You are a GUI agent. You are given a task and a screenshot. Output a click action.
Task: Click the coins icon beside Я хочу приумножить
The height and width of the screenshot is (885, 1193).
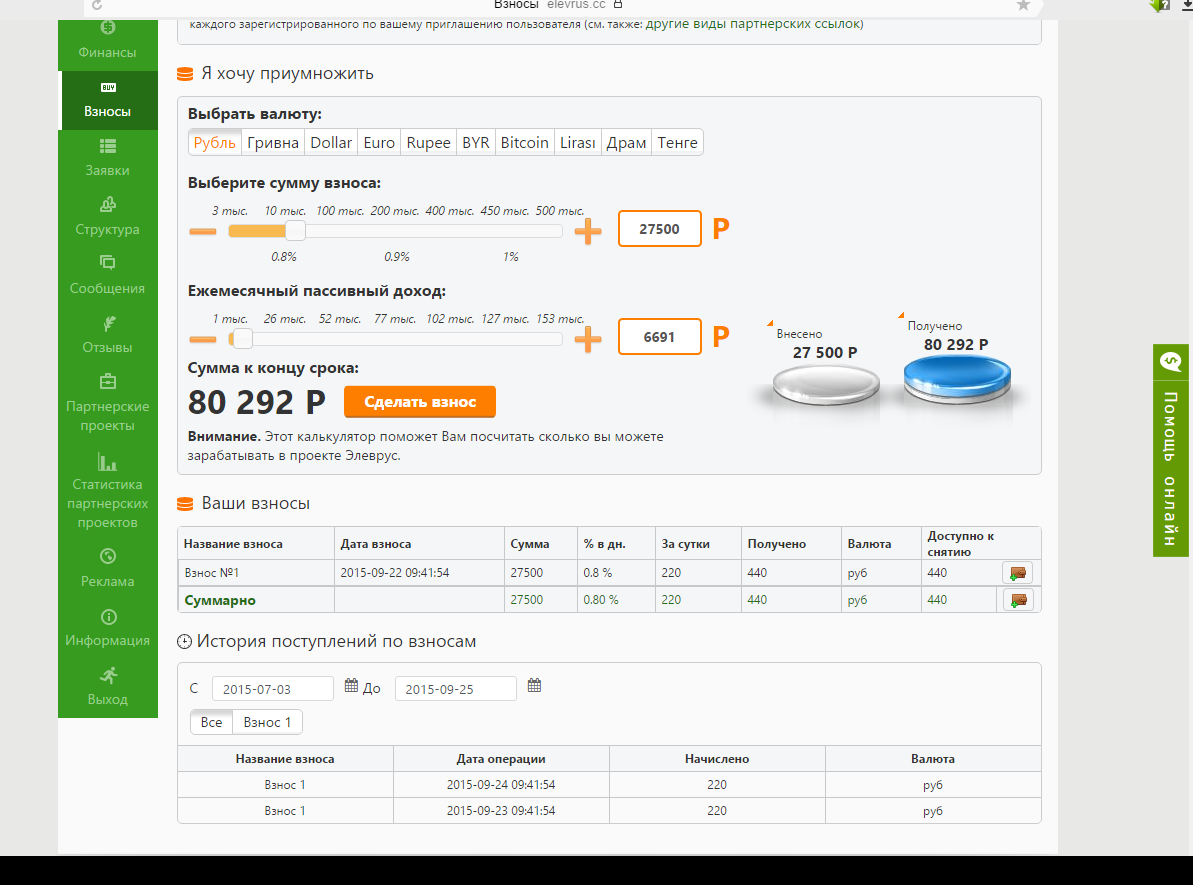[x=185, y=74]
